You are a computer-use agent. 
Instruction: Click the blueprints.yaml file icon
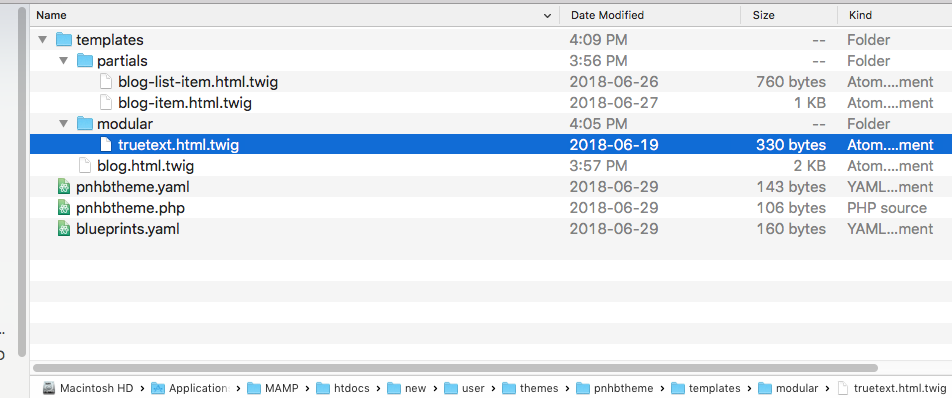64,229
